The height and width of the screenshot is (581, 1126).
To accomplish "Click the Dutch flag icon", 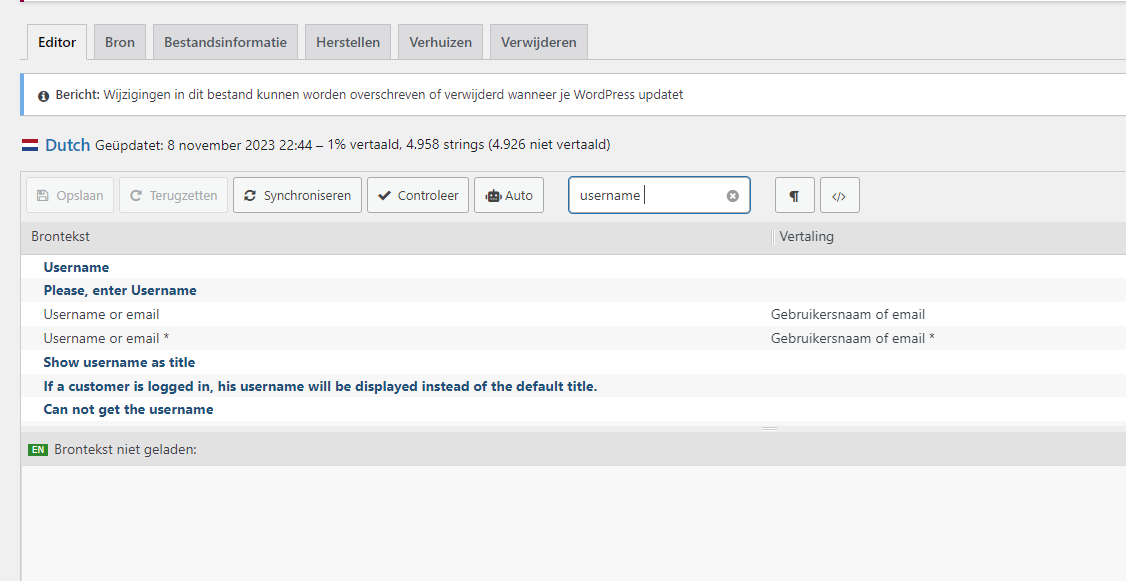I will click(29, 144).
